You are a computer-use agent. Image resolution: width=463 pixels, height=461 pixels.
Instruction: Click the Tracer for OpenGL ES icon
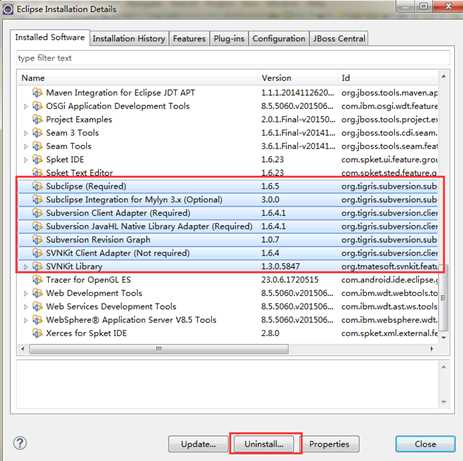coord(37,280)
